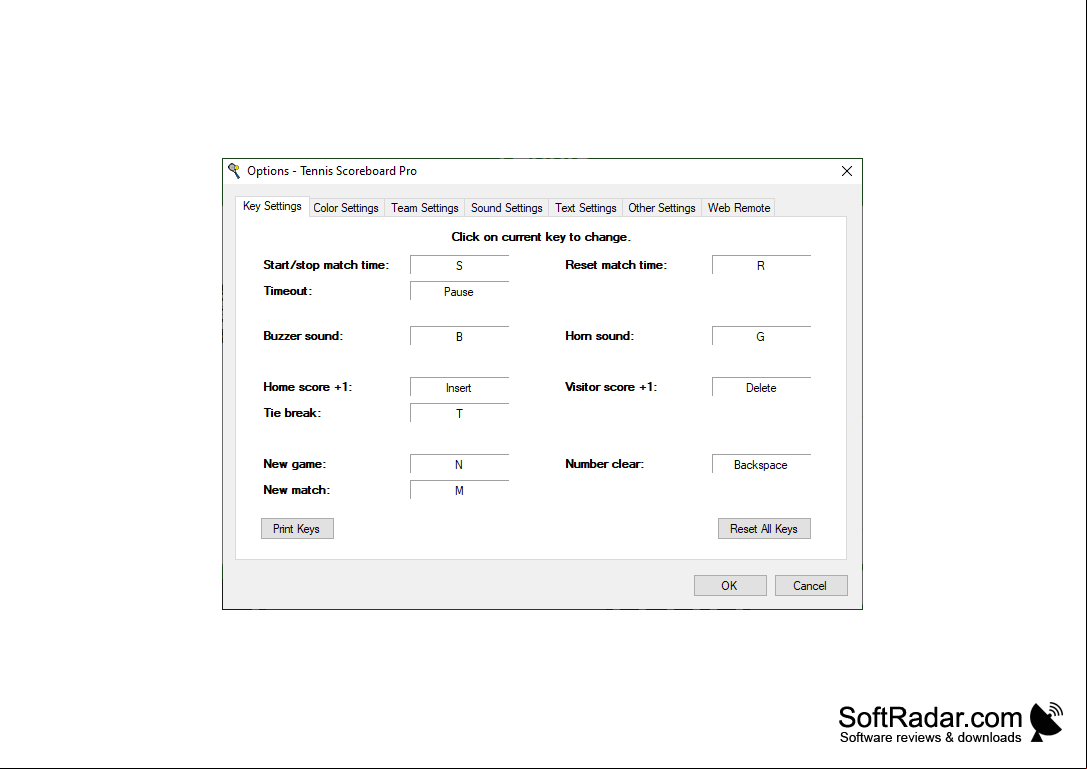Change the Tie break key field
1087x769 pixels.
459,414
